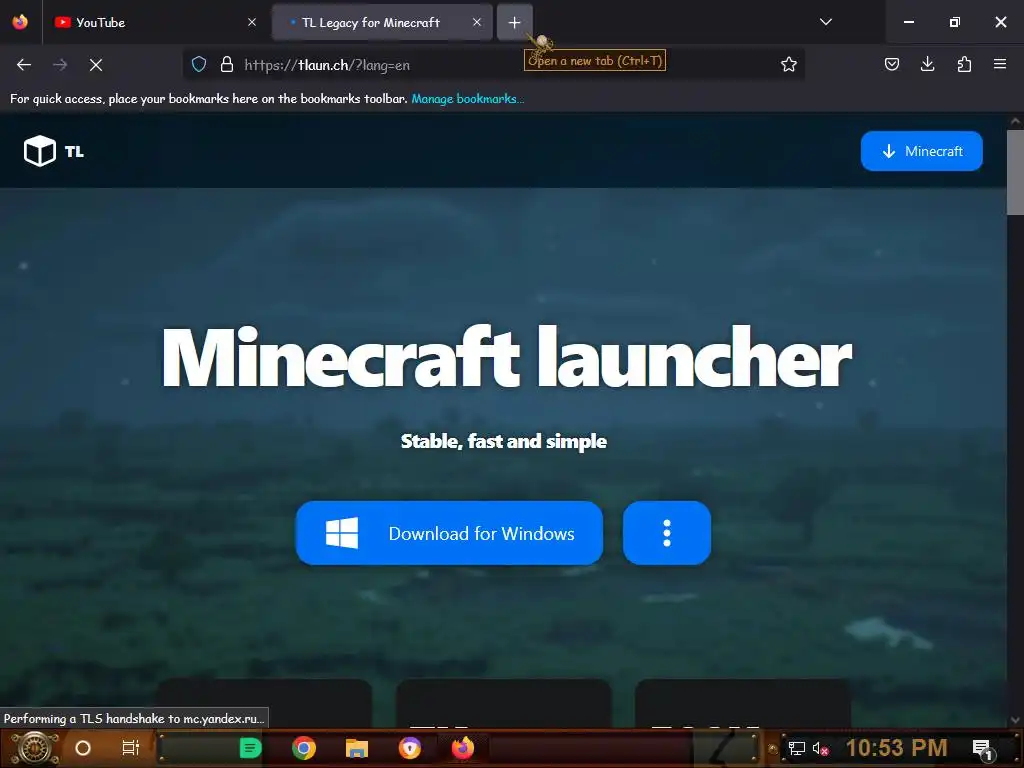Open the purple shield app on taskbar

(409, 748)
